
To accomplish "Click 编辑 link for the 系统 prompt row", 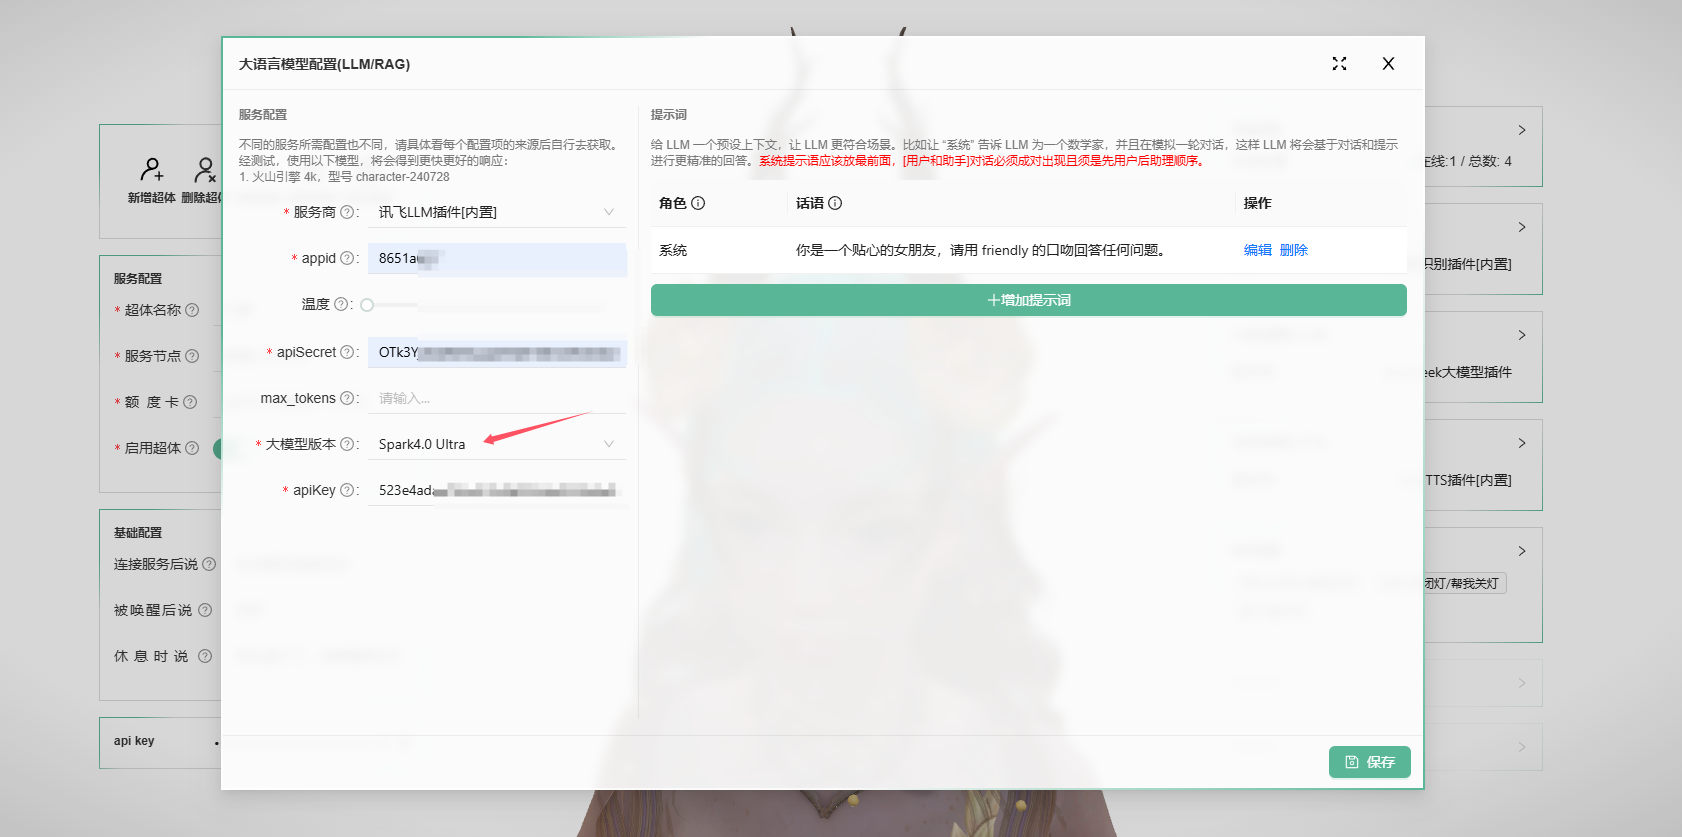I will pyautogui.click(x=1257, y=250).
